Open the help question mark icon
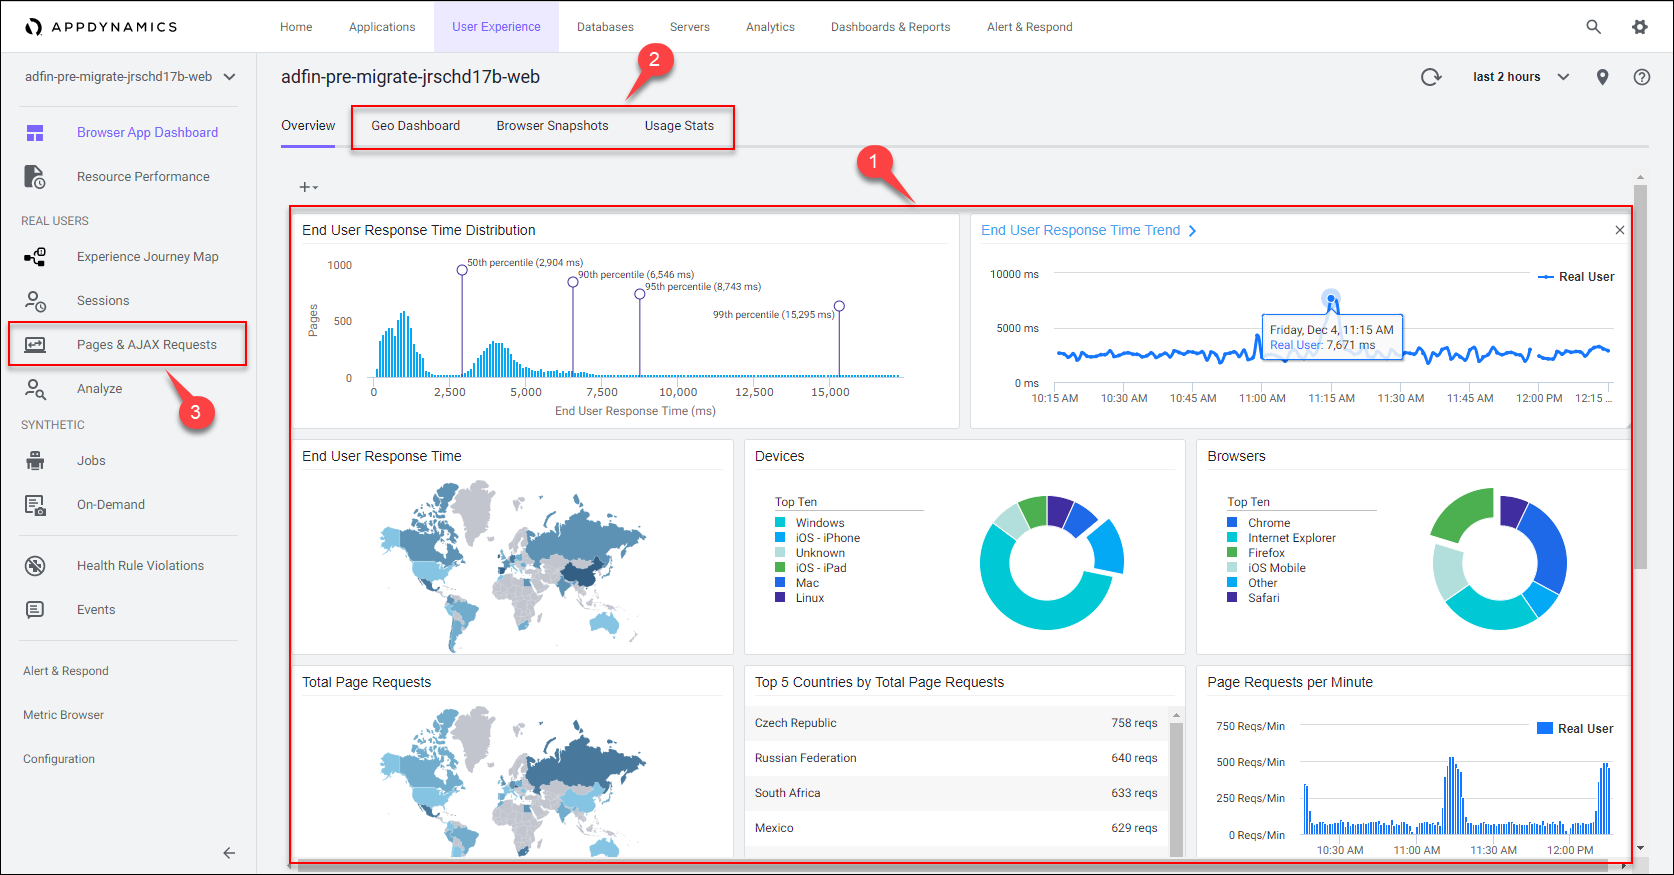Viewport: 1674px width, 875px height. point(1641,77)
